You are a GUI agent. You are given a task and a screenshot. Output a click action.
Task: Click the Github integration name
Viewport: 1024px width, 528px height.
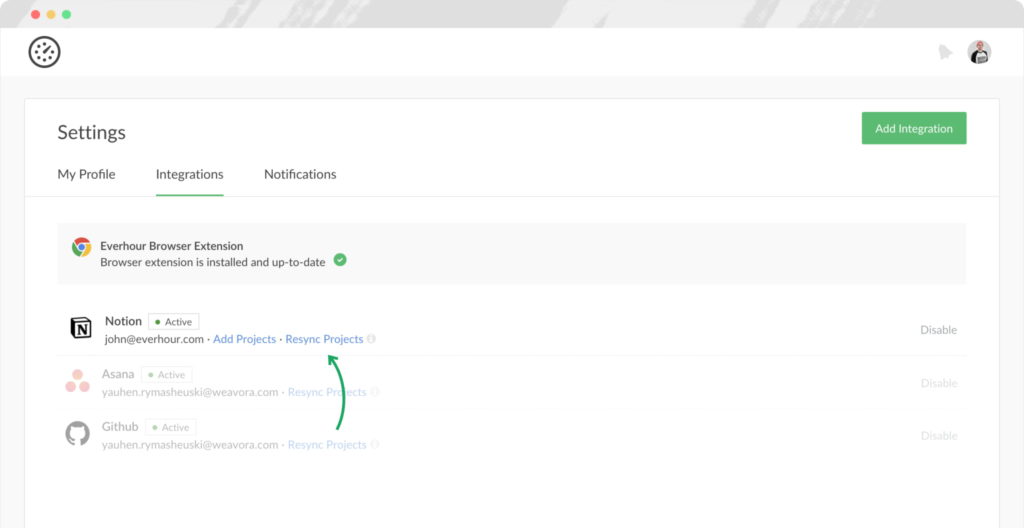coord(120,426)
